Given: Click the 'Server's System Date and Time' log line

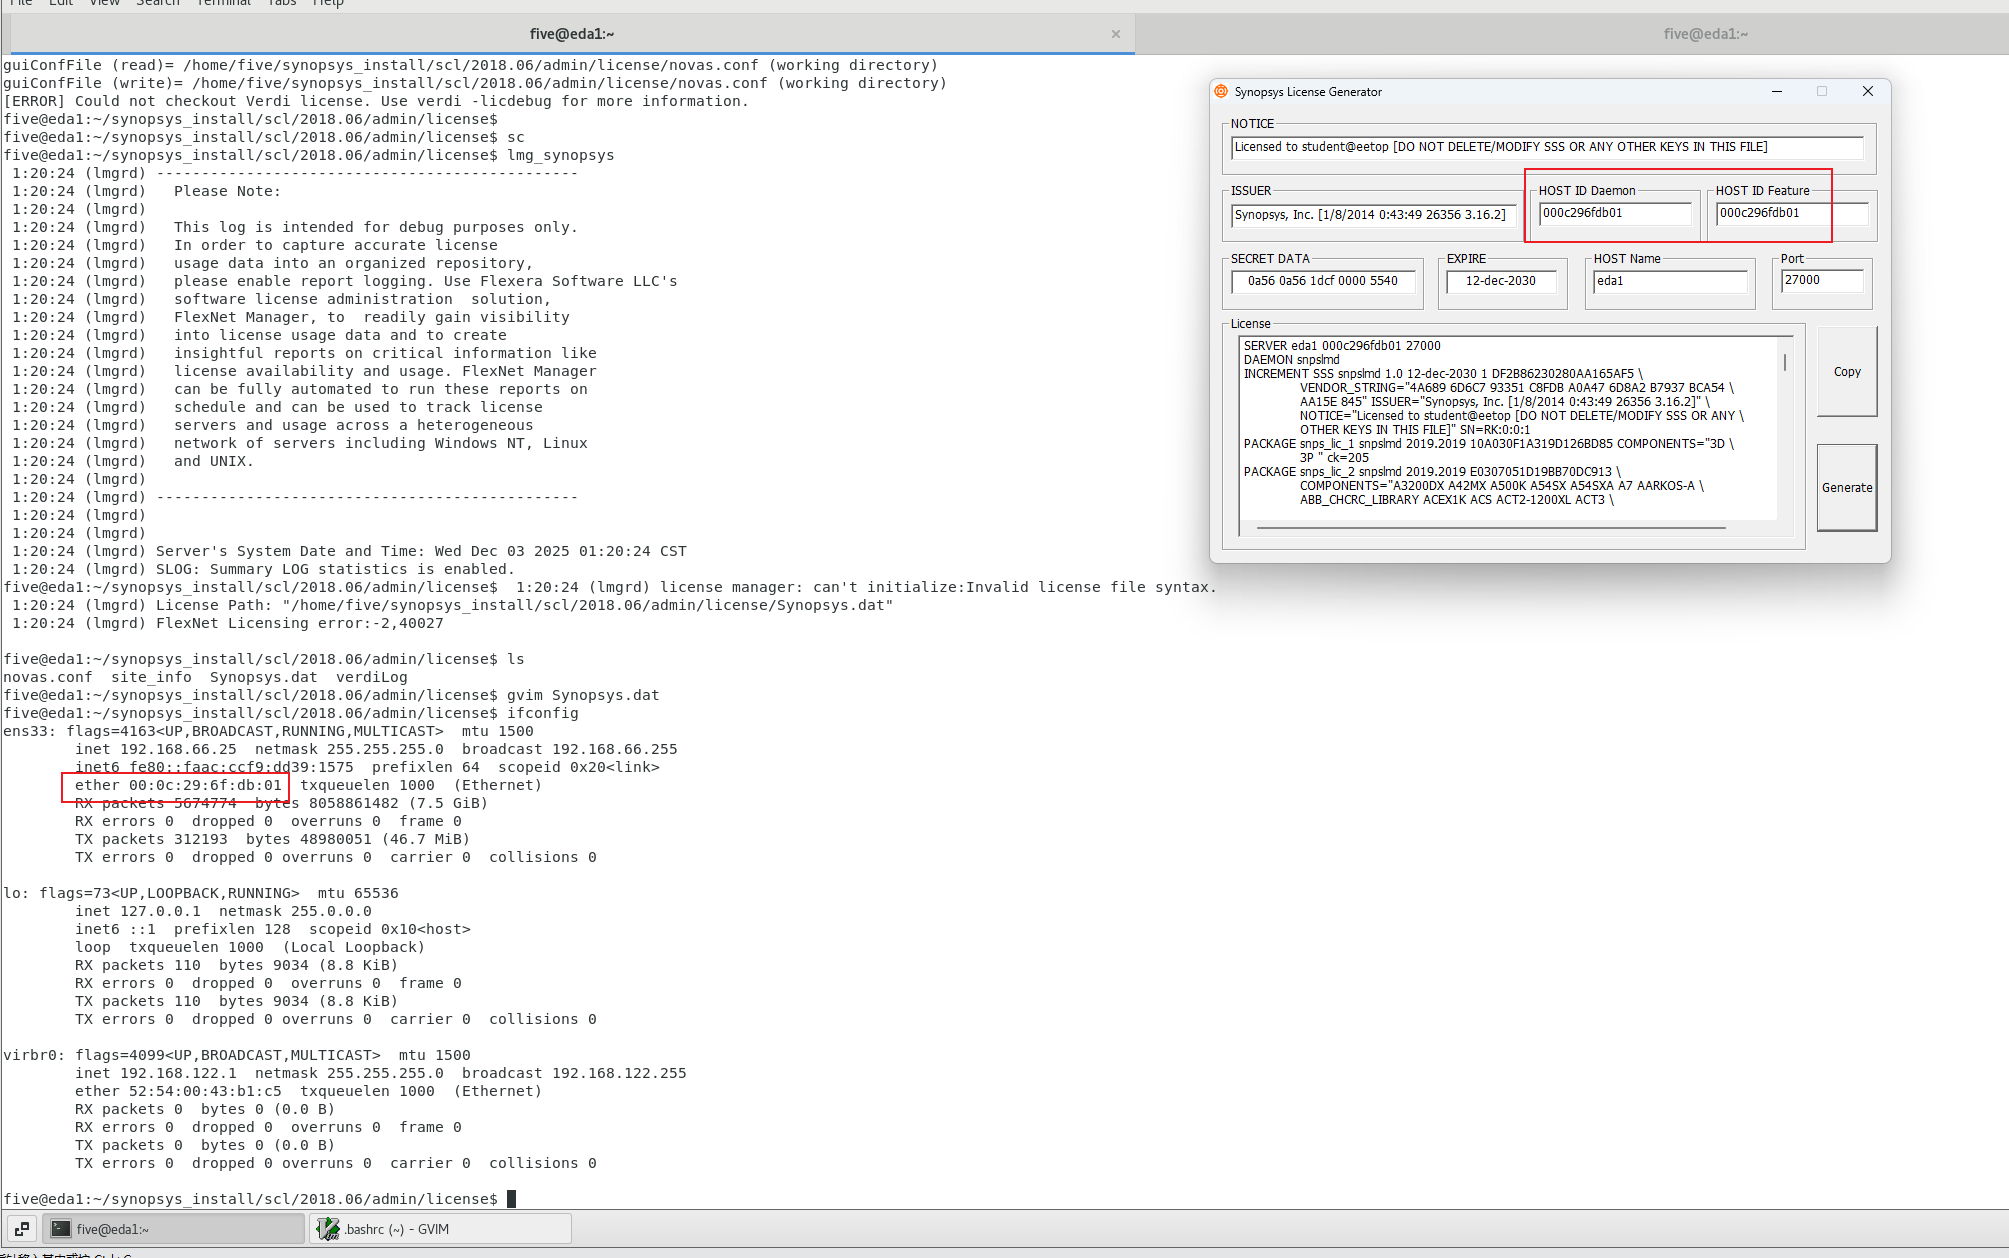Looking at the screenshot, I should [x=349, y=551].
